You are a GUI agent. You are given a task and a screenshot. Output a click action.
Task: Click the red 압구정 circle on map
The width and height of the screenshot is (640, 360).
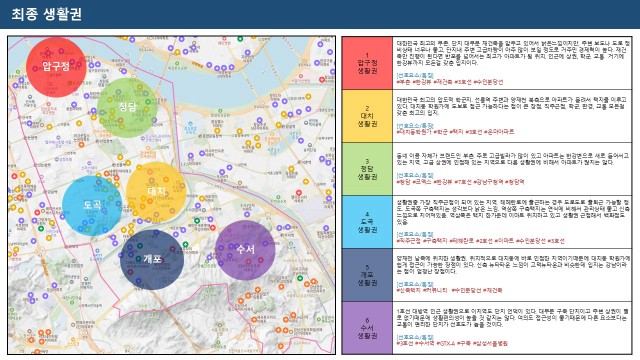point(56,67)
